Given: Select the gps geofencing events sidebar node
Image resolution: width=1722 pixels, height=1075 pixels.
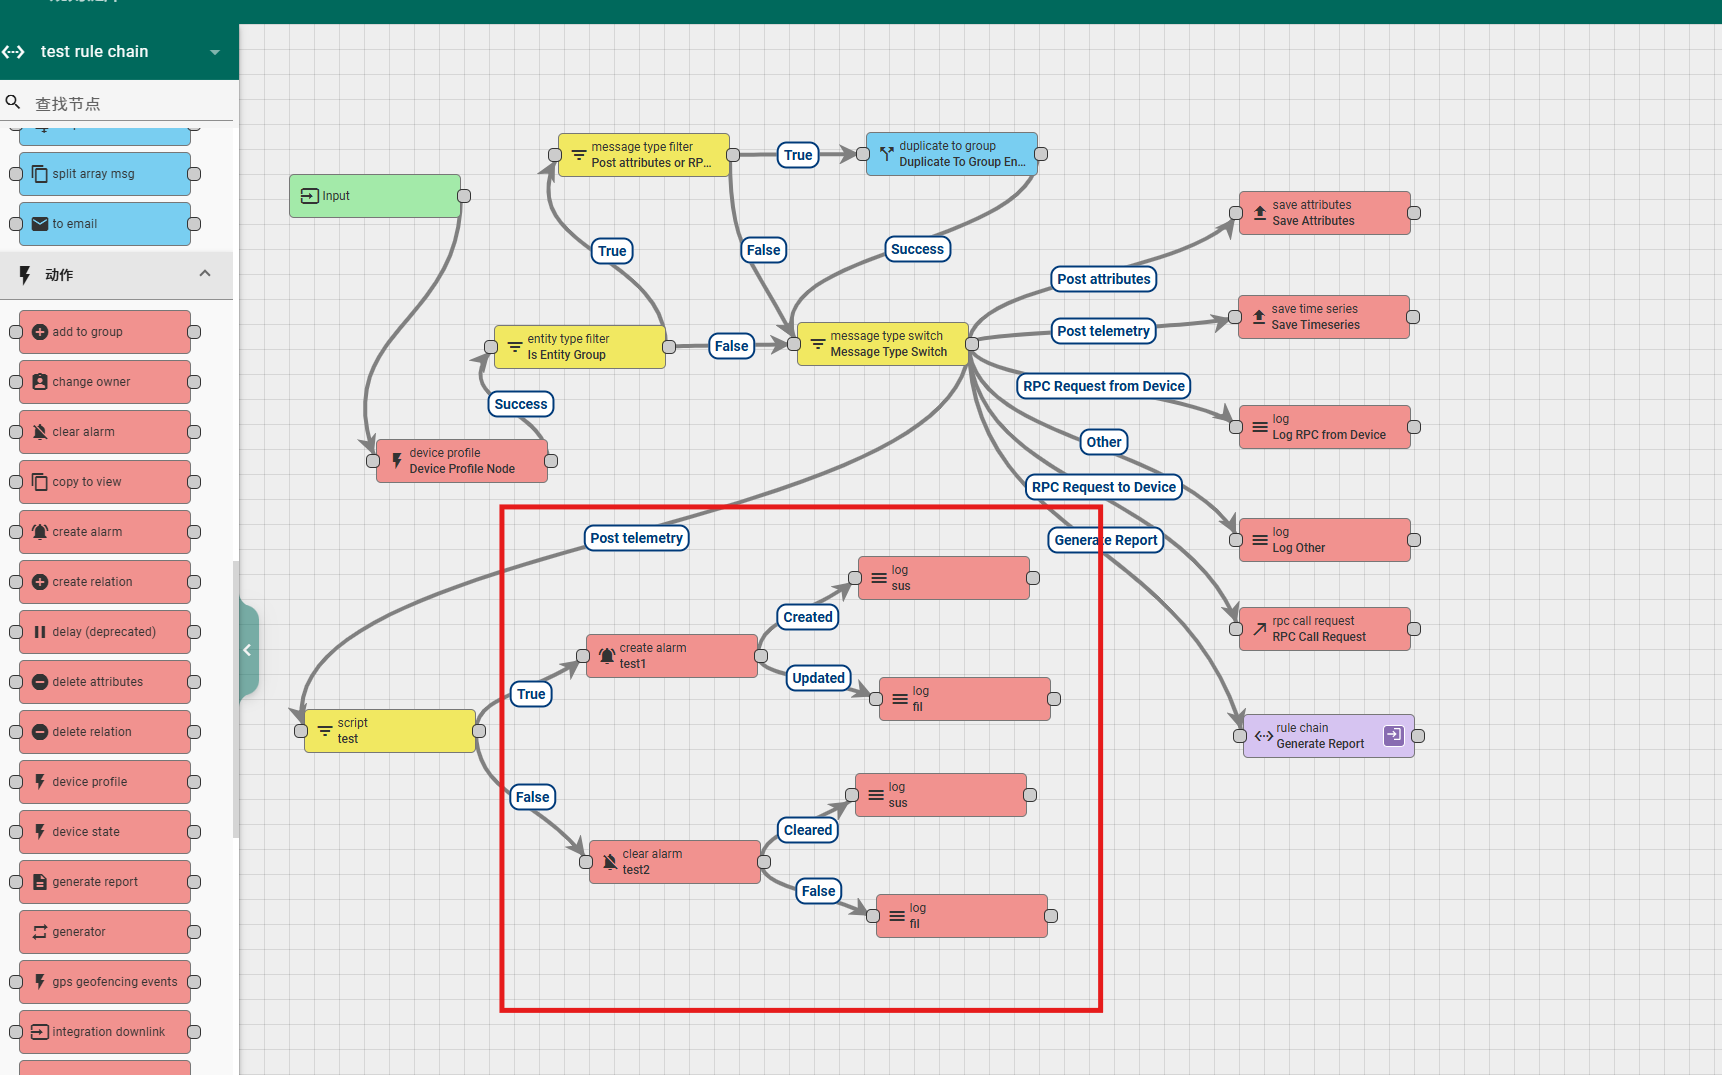Looking at the screenshot, I should tap(104, 982).
